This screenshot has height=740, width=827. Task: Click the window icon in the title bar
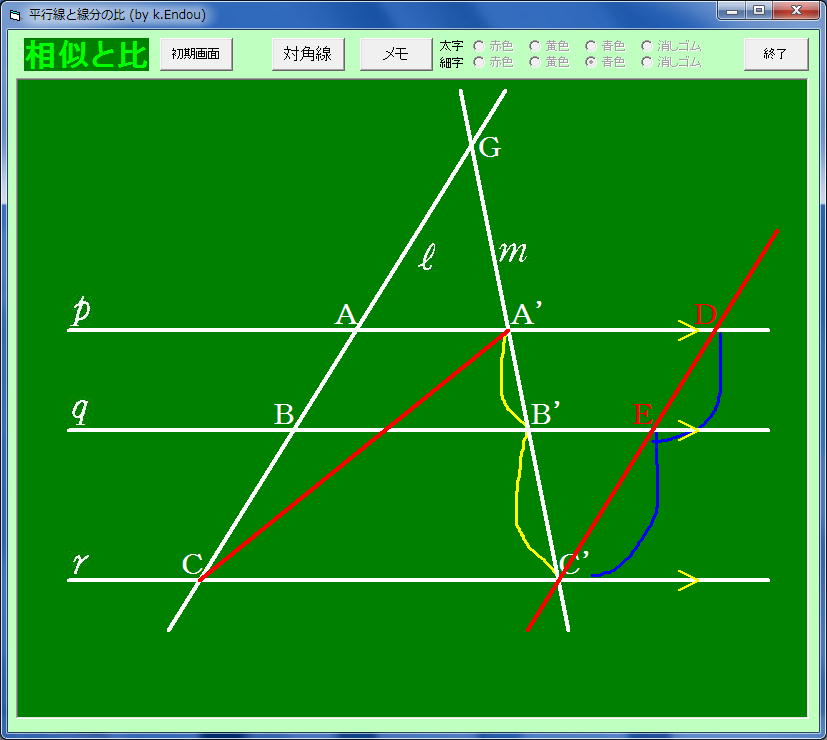15,15
